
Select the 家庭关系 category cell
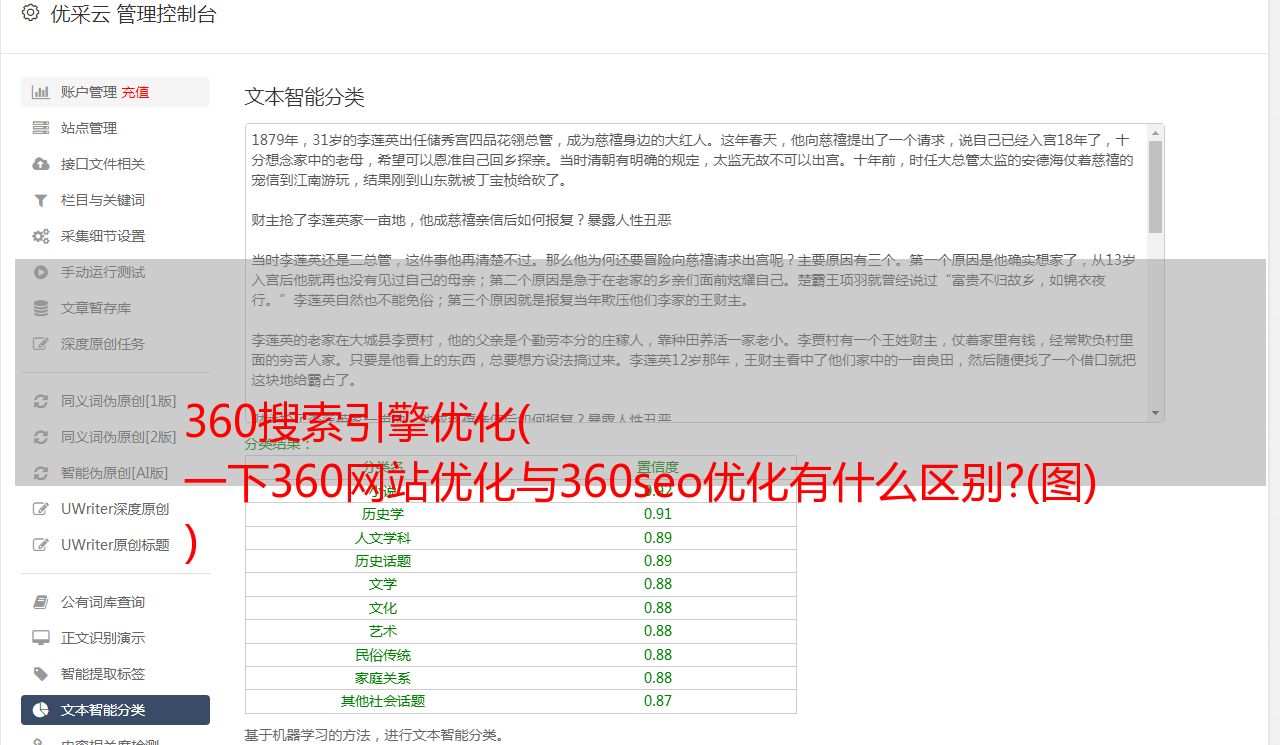pos(383,678)
